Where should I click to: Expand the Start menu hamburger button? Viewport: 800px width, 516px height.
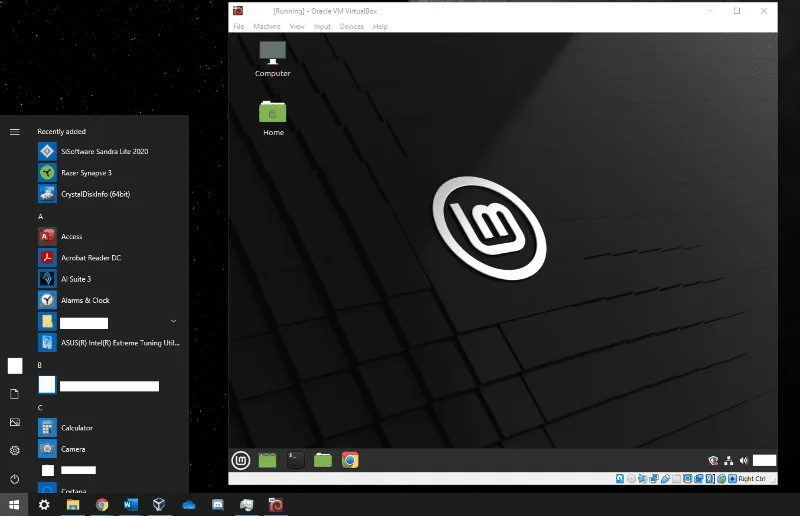15,132
